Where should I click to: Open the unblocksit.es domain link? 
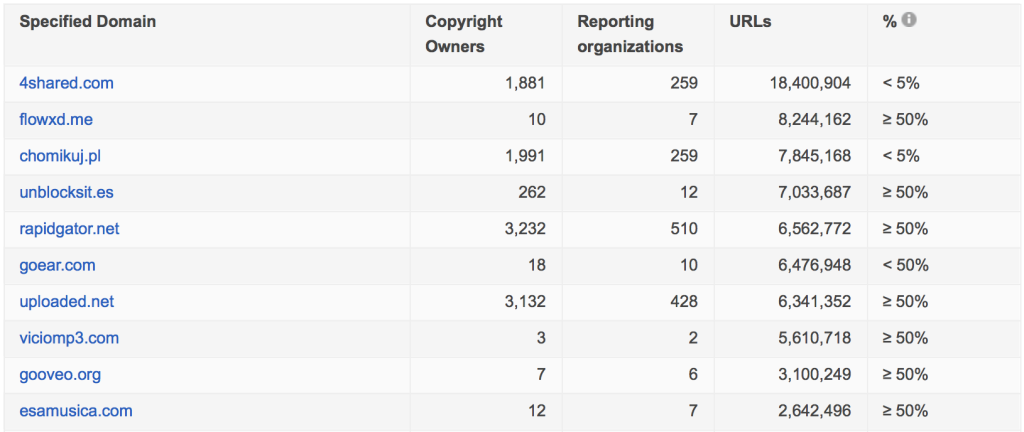coord(67,193)
